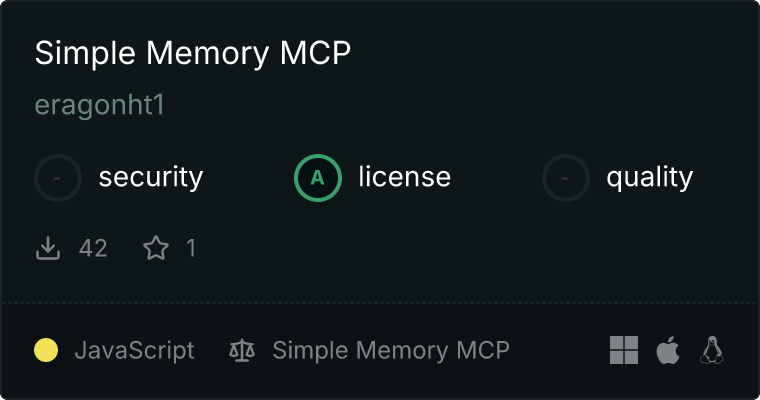Viewport: 760px width, 400px height.
Task: Click the download arrow icon
Action: (48, 248)
